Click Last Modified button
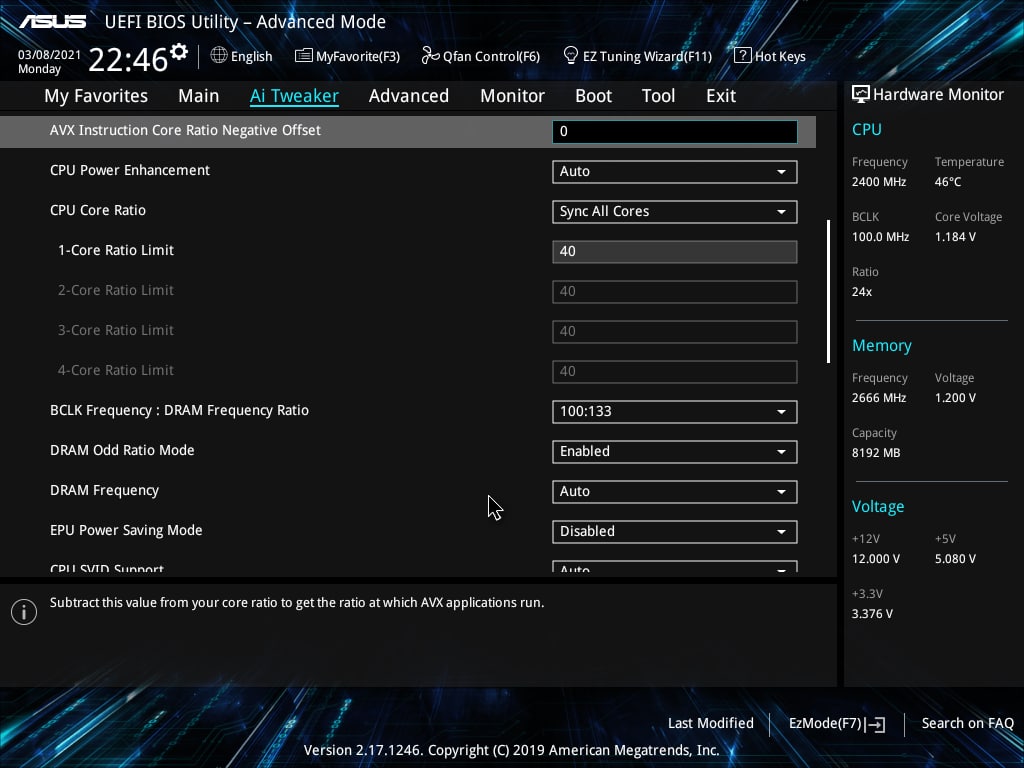Viewport: 1024px width, 768px height. pyautogui.click(x=711, y=724)
